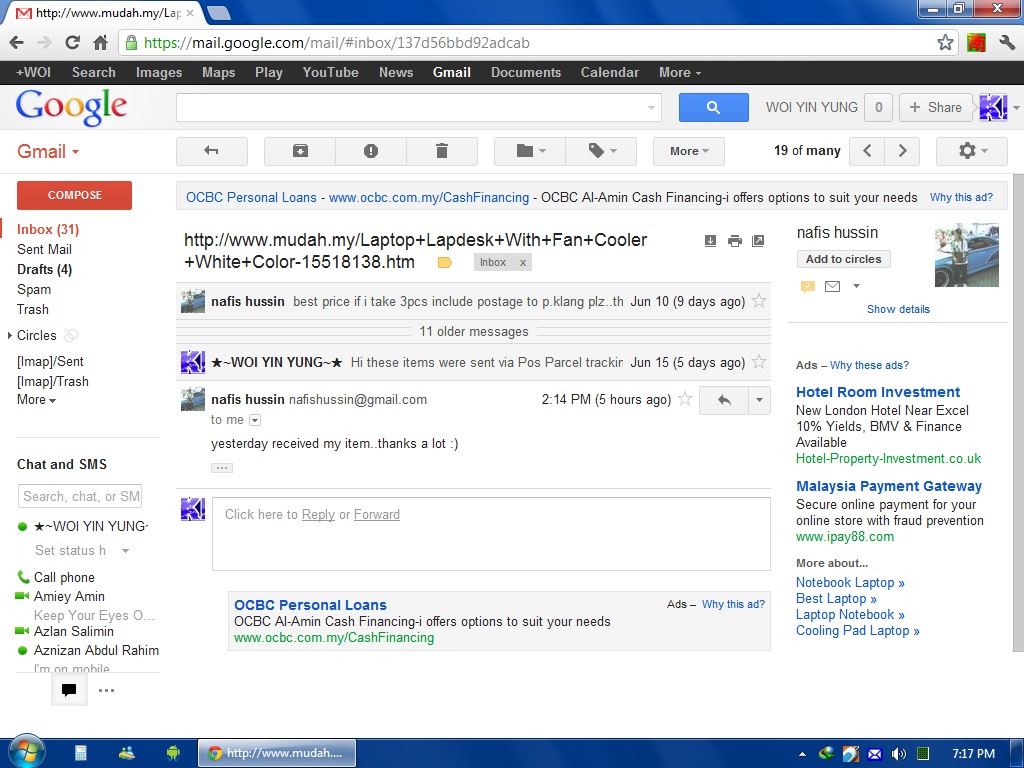Click the Chrome taskbar button for mudah page
The width and height of the screenshot is (1024, 768).
[x=277, y=753]
